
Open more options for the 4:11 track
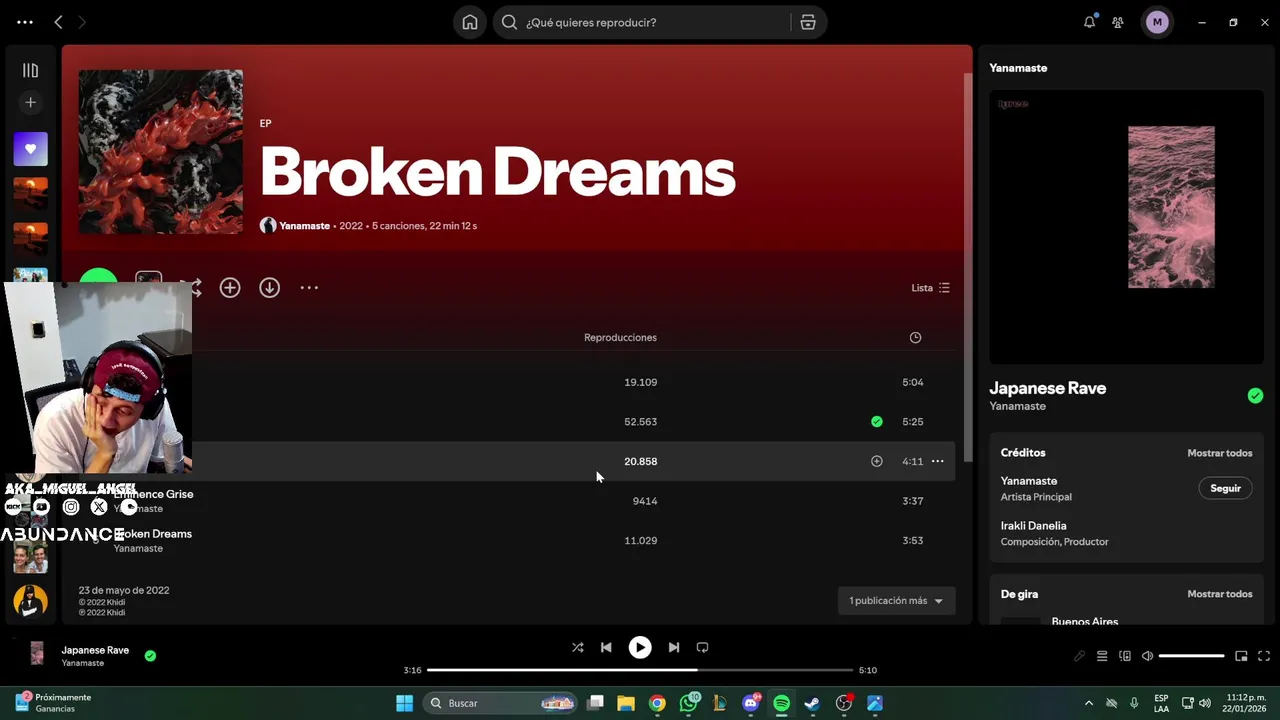pyautogui.click(x=937, y=461)
